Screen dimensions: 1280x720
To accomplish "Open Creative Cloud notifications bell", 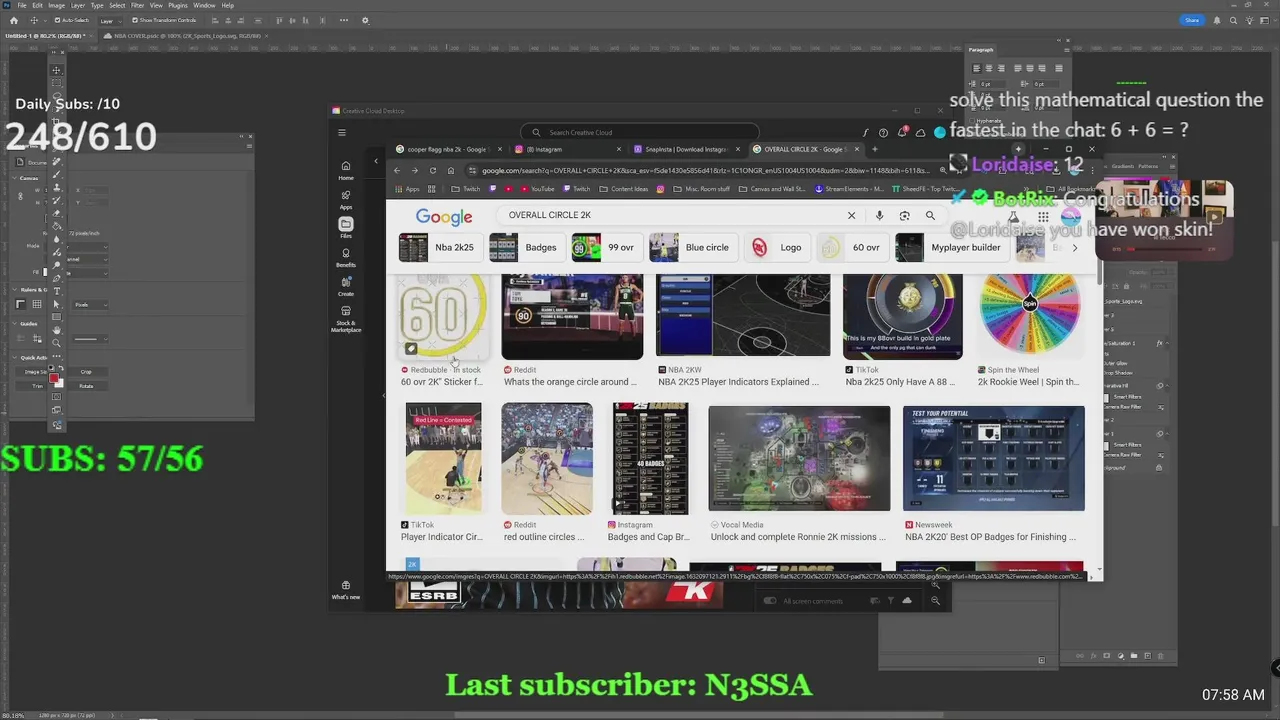I will pos(903,132).
